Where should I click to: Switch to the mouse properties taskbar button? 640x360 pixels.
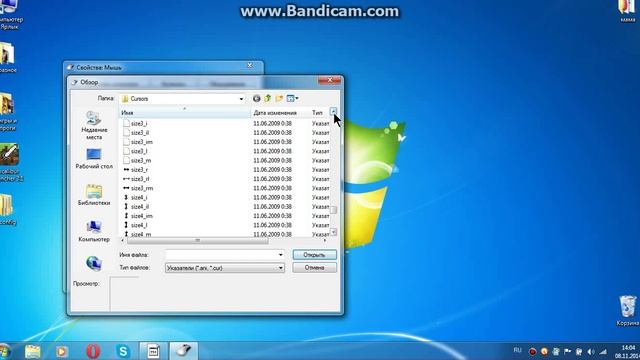coord(183,351)
